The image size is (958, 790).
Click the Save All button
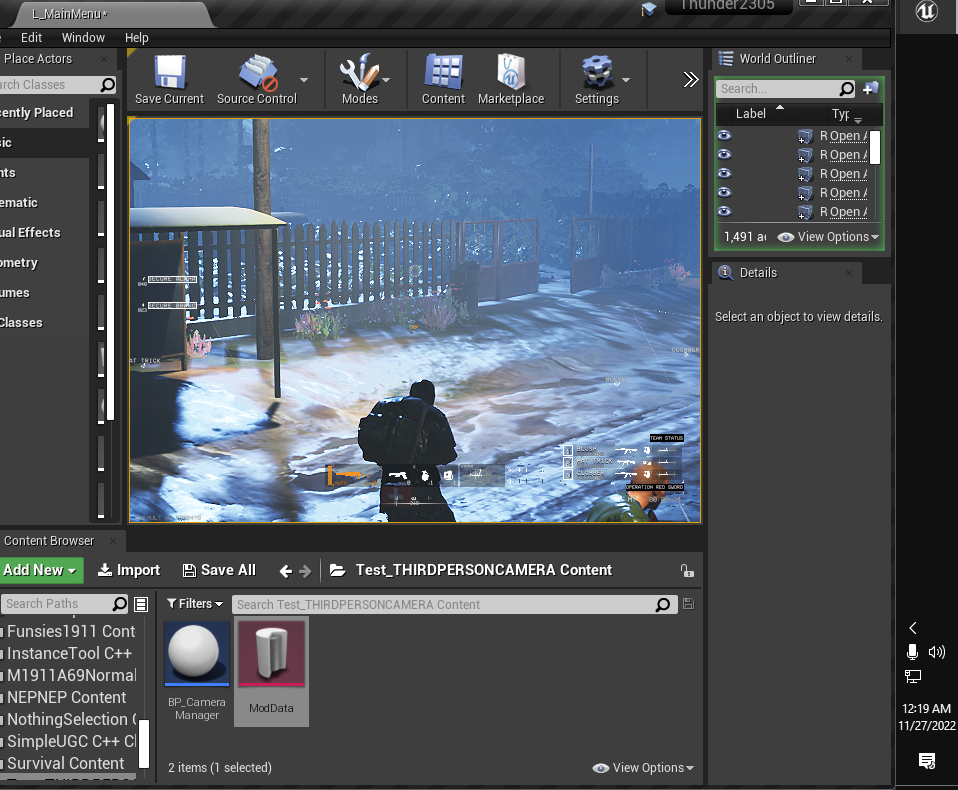click(219, 570)
